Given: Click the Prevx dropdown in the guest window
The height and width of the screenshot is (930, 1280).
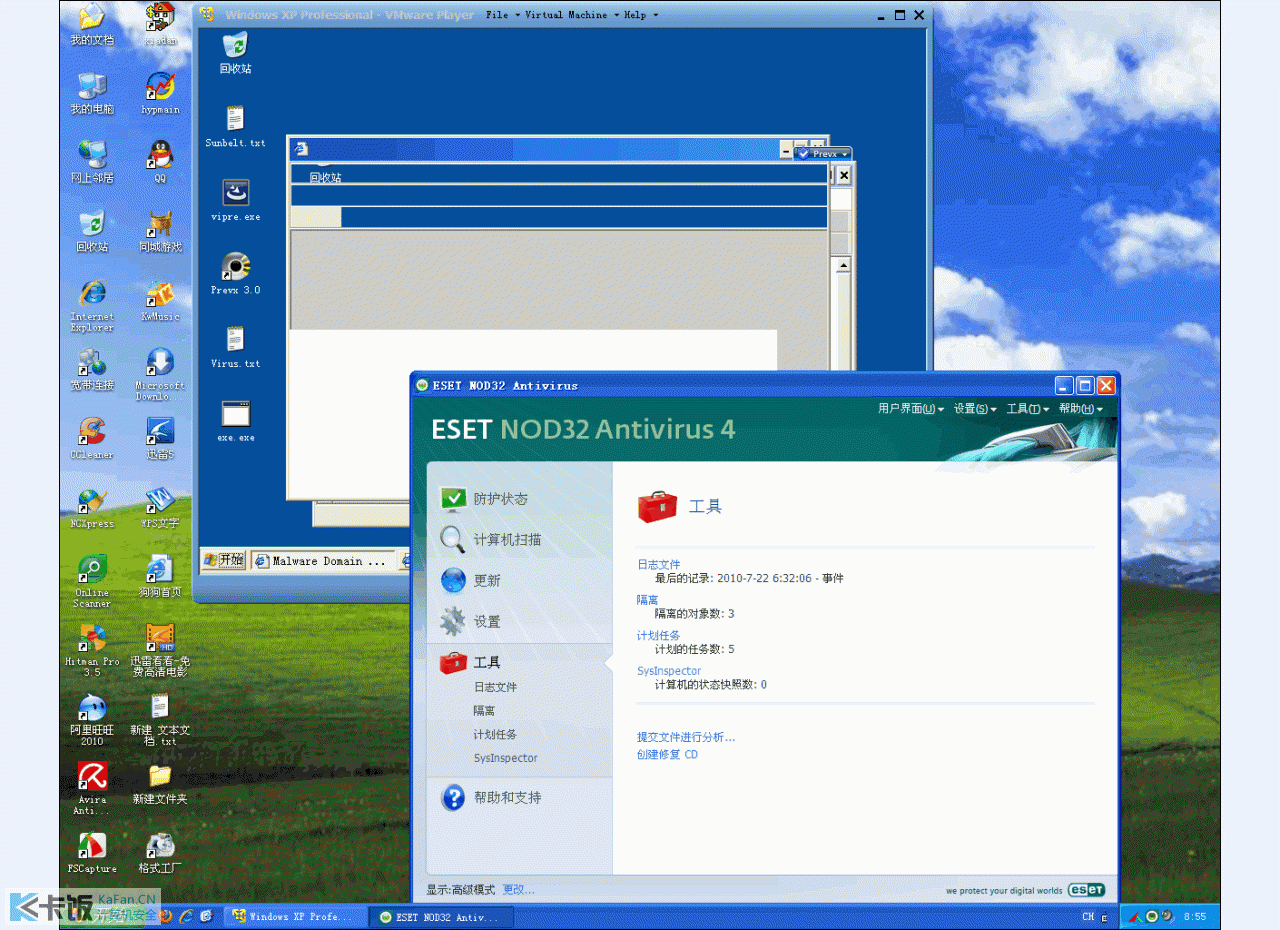Looking at the screenshot, I should pos(822,154).
